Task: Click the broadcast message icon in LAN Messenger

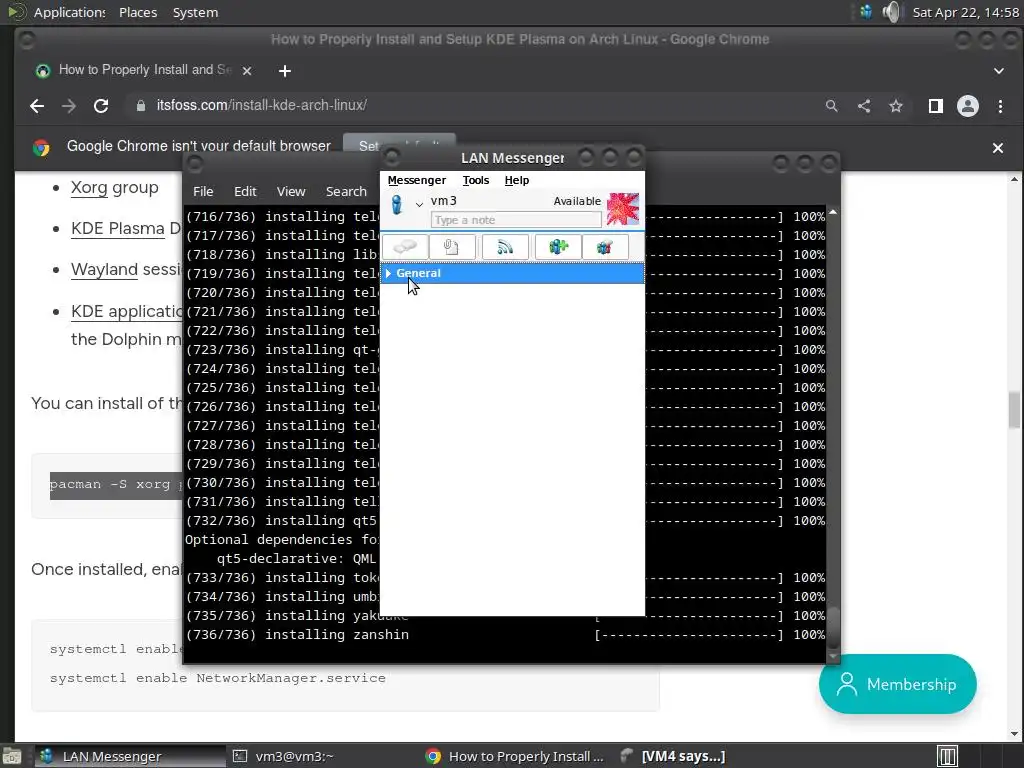Action: [505, 247]
